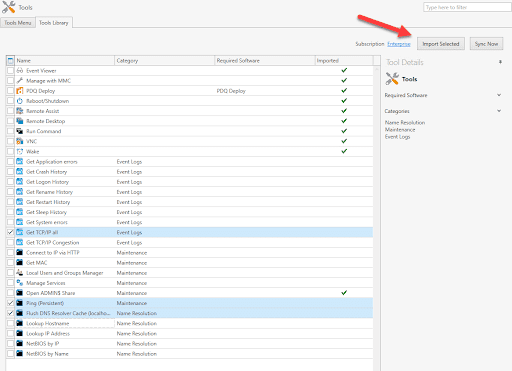Click the Sync Now button

tap(486, 44)
